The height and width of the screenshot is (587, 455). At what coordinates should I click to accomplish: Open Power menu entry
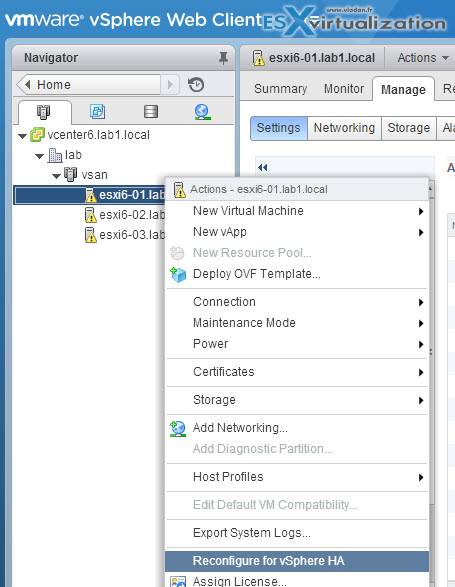point(297,344)
